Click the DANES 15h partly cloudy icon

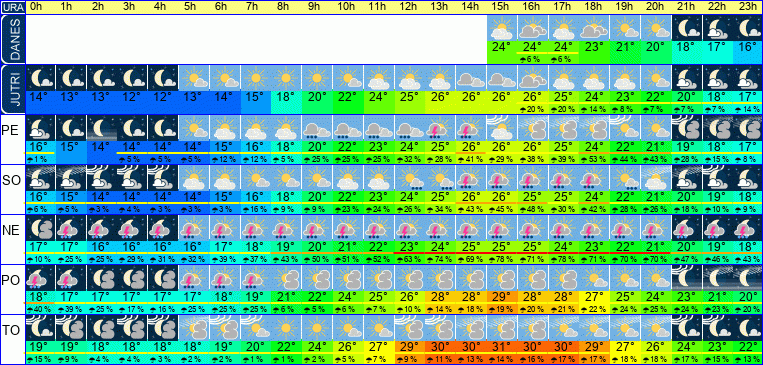click(x=502, y=28)
